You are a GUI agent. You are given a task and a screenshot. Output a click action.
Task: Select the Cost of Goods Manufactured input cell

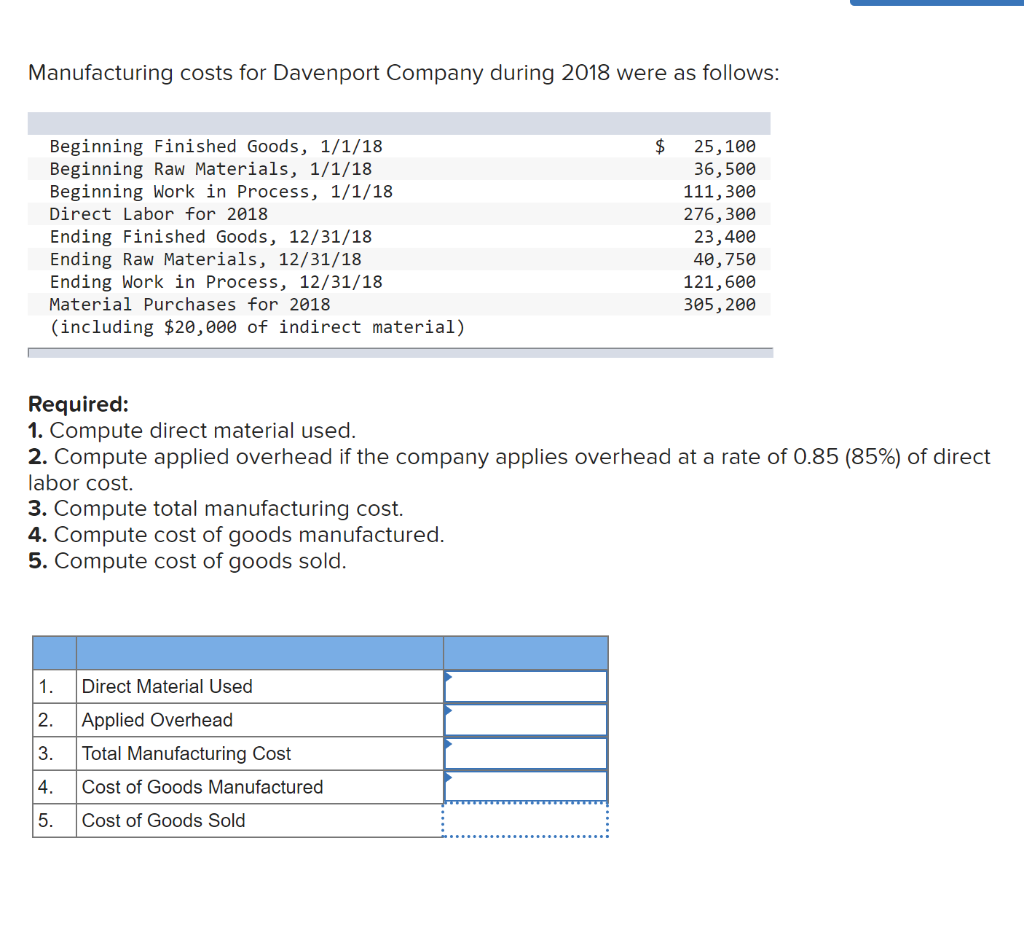(x=526, y=786)
